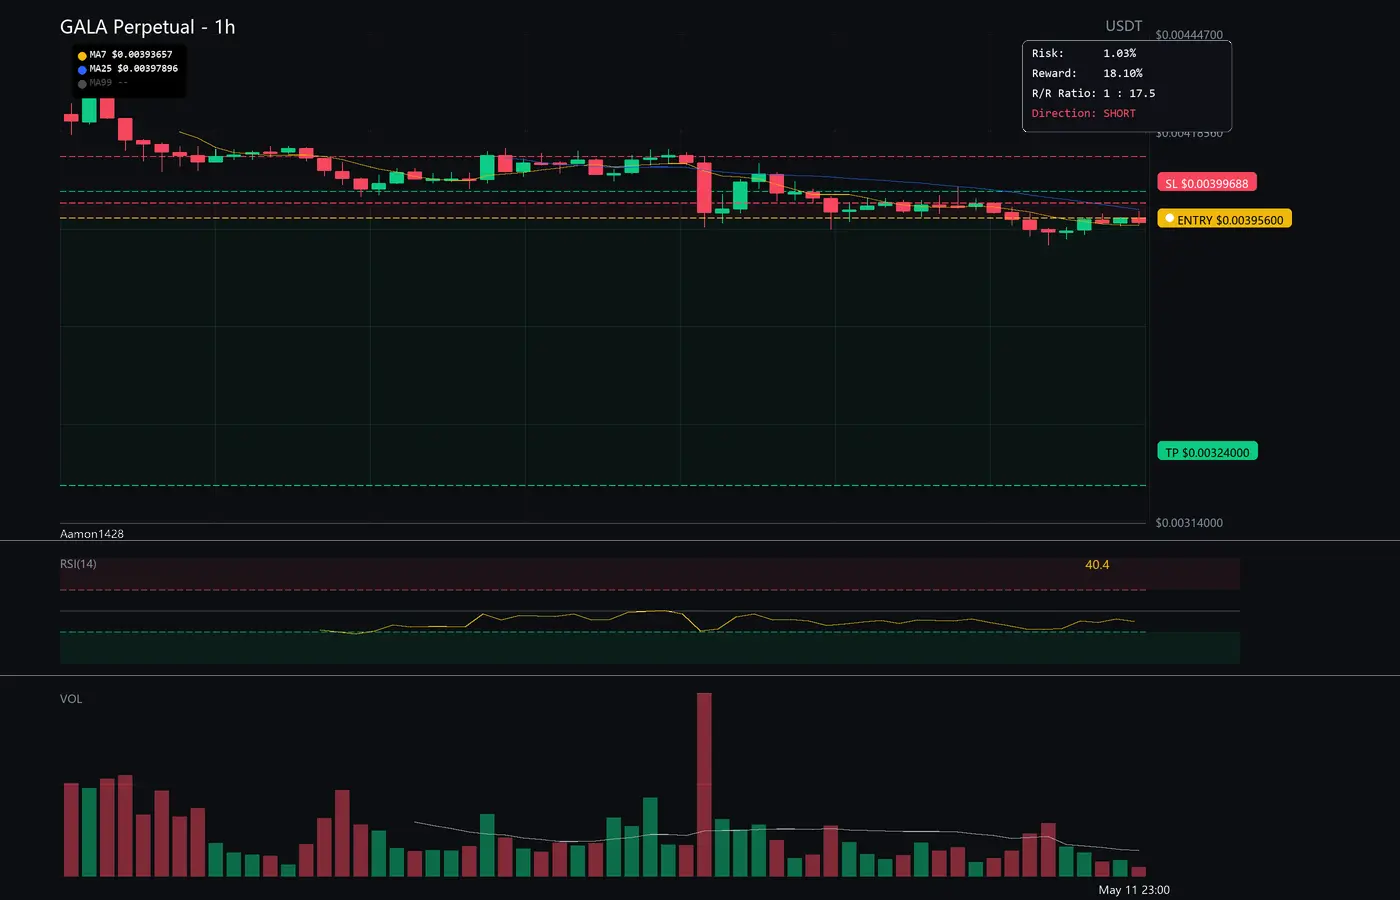The width and height of the screenshot is (1400, 900).
Task: Click the USDT currency label
Action: point(1124,26)
